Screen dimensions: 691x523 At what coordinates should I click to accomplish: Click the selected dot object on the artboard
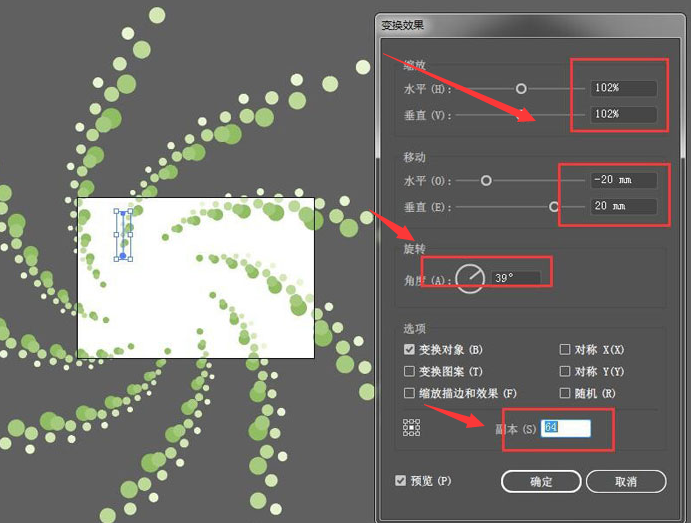[123, 235]
